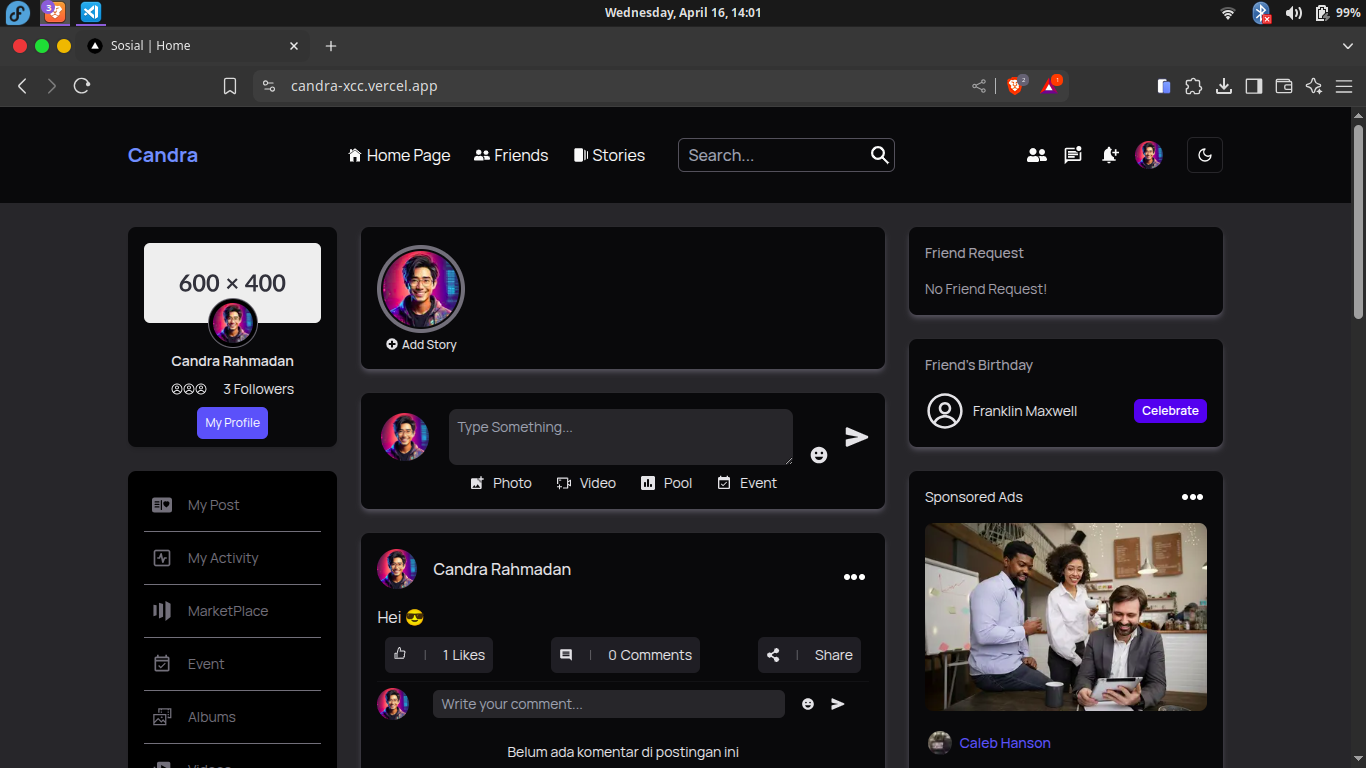Click the magnifier search icon
Image resolution: width=1366 pixels, height=768 pixels.
coord(879,155)
